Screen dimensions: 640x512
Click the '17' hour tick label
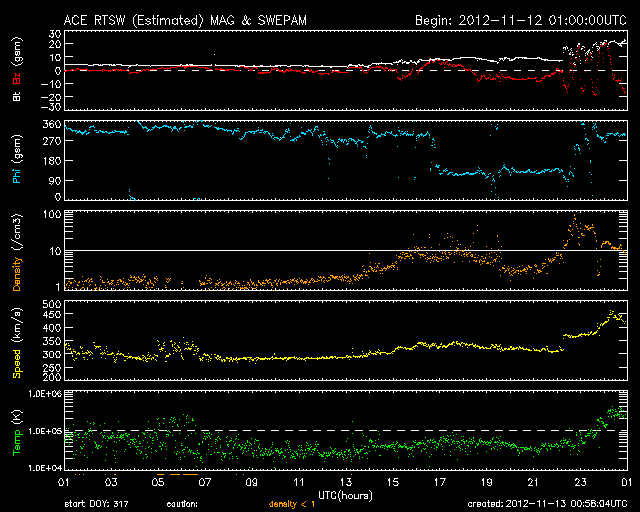coord(440,482)
